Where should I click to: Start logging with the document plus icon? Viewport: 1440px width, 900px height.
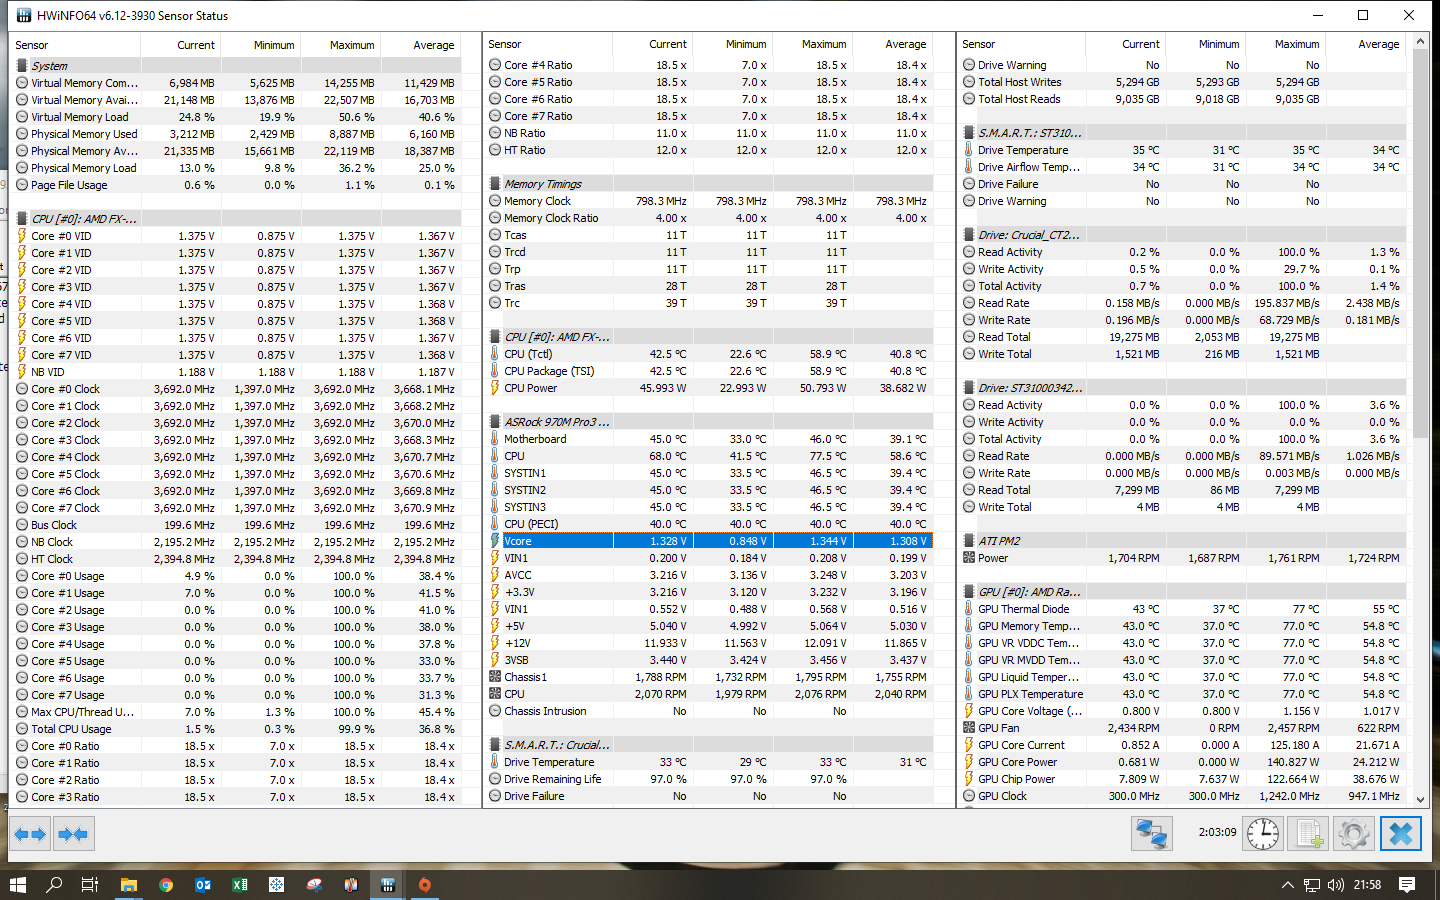click(1308, 833)
